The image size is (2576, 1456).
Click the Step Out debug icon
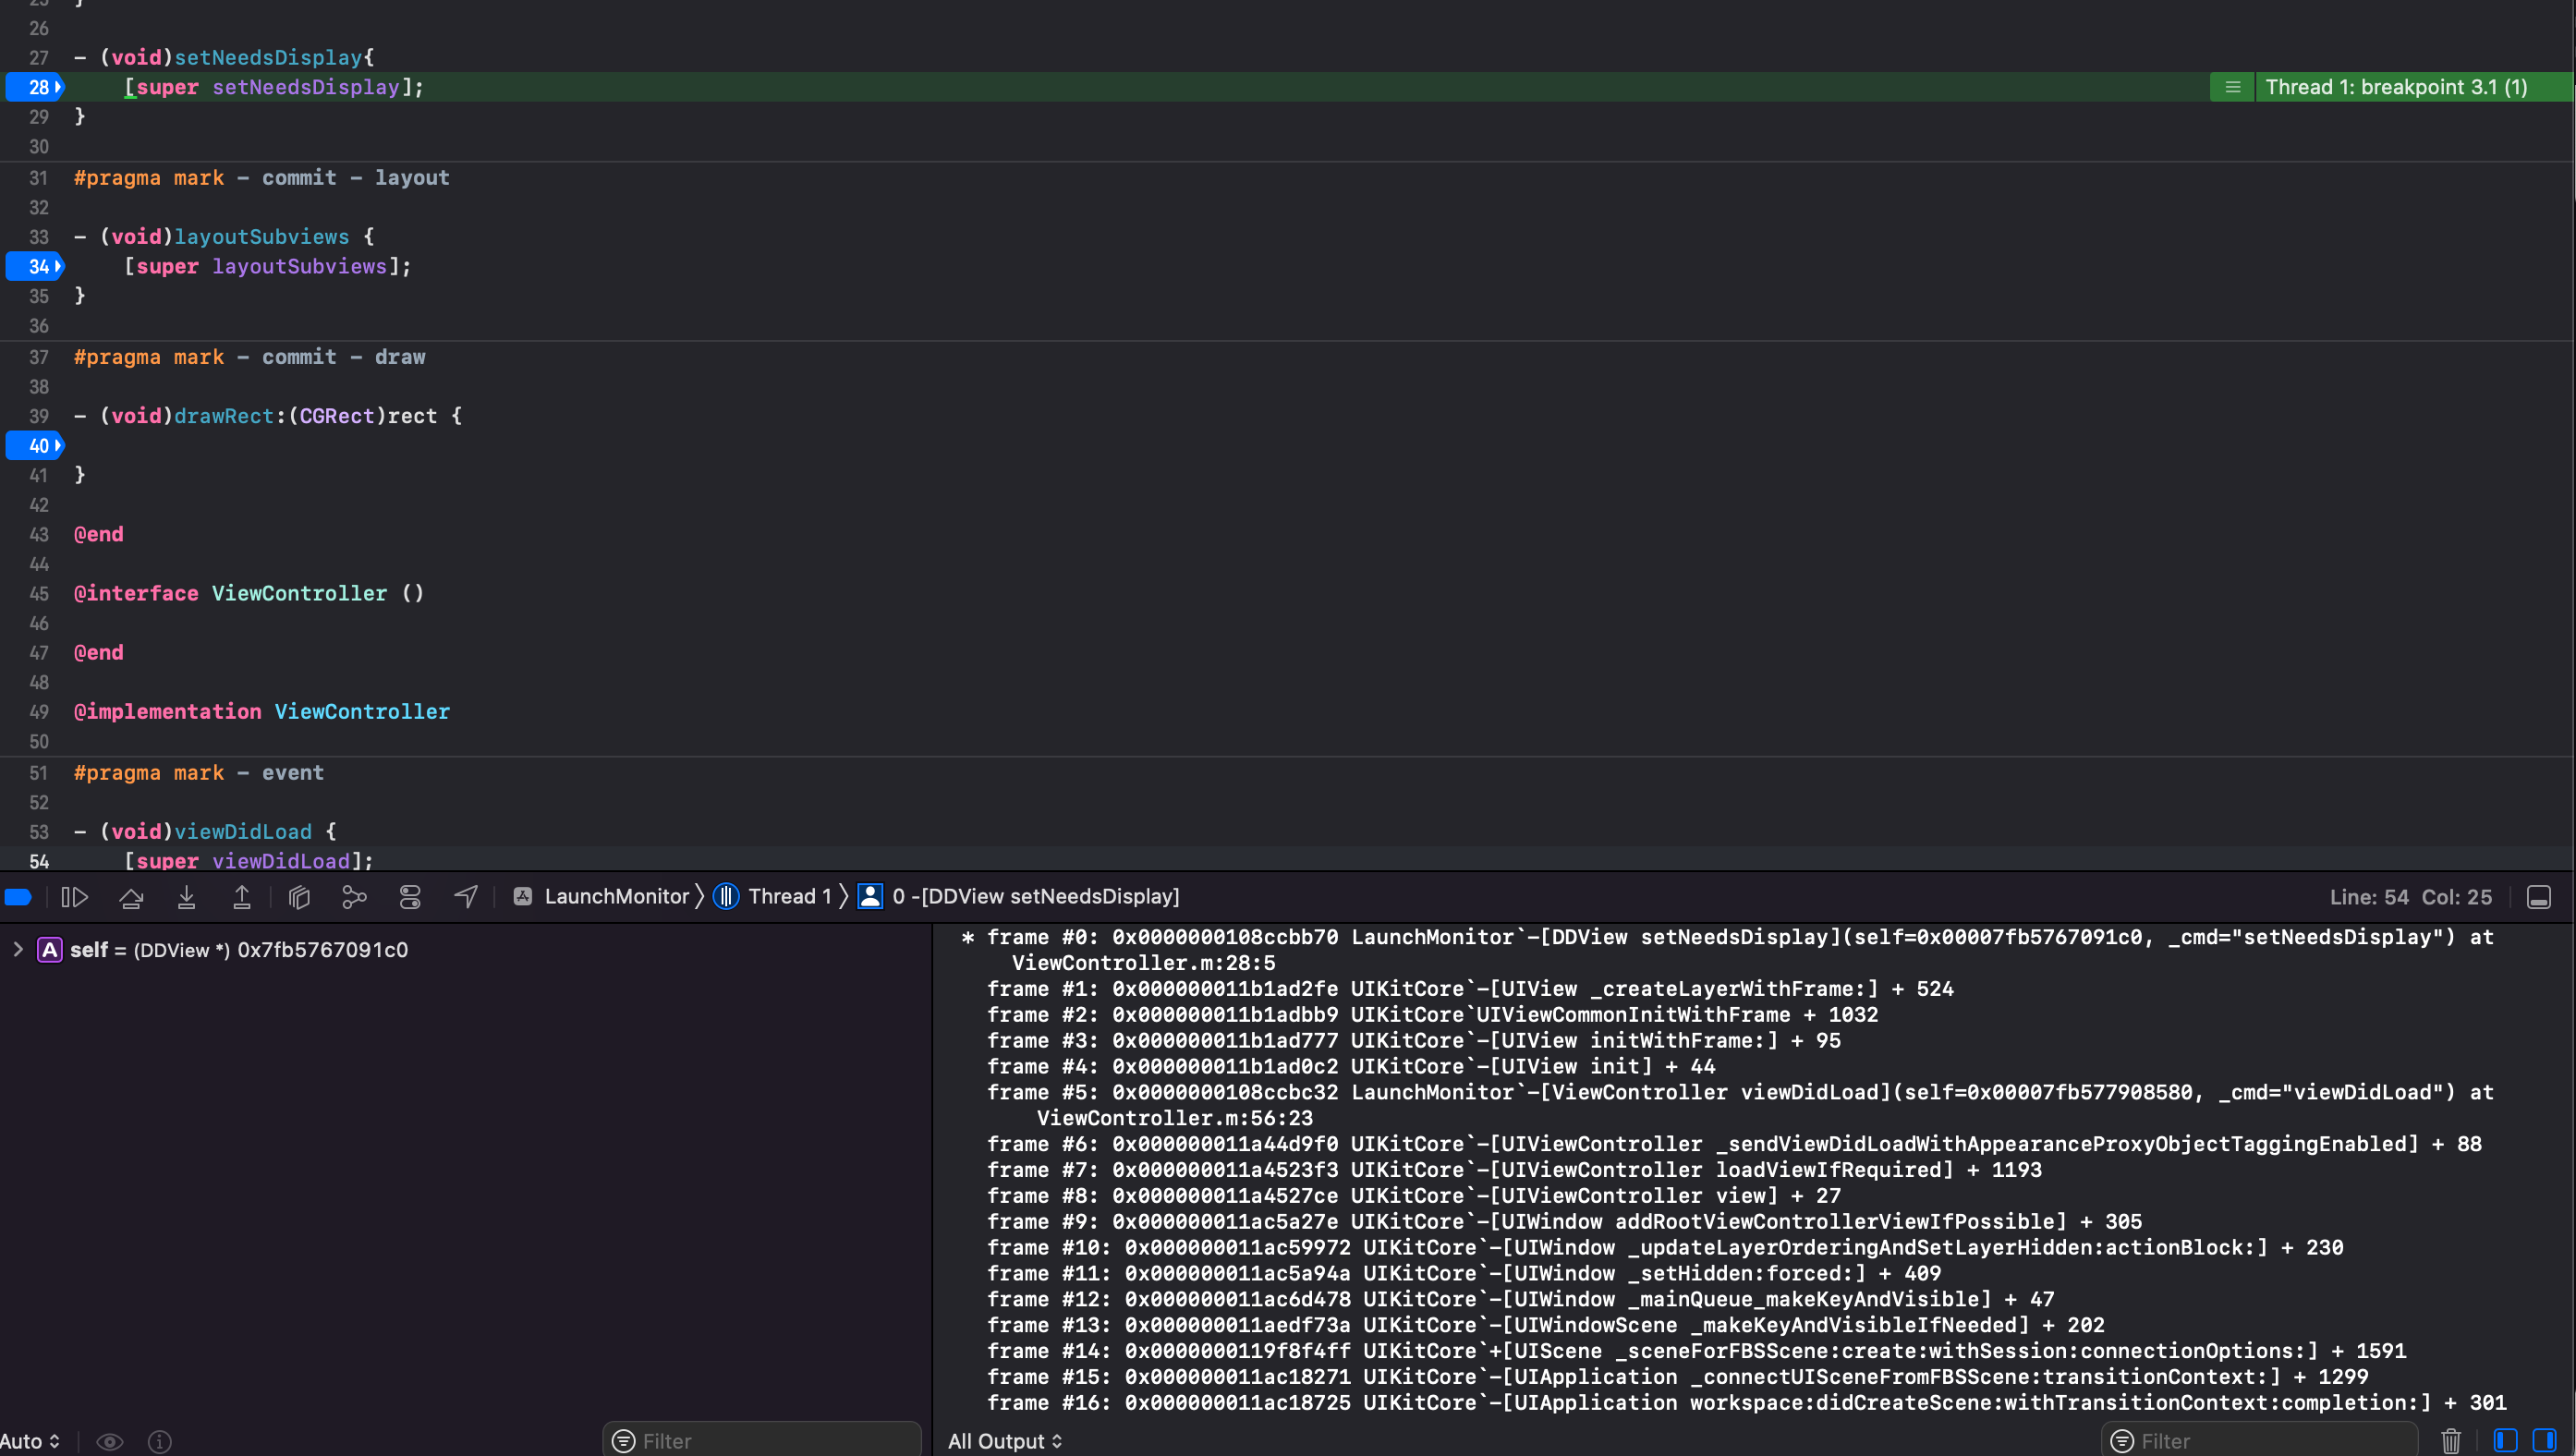click(x=241, y=897)
